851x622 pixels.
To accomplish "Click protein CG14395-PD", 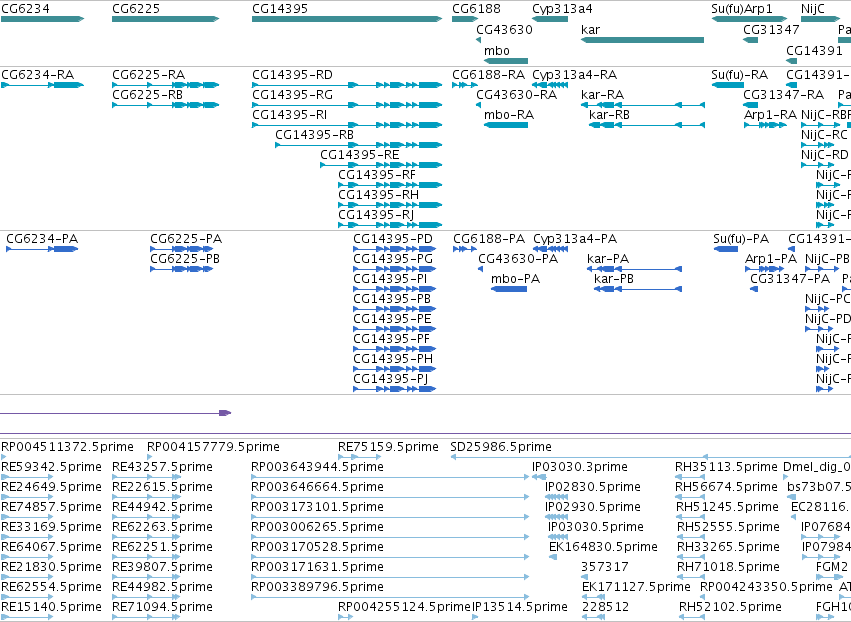I will (x=393, y=239).
